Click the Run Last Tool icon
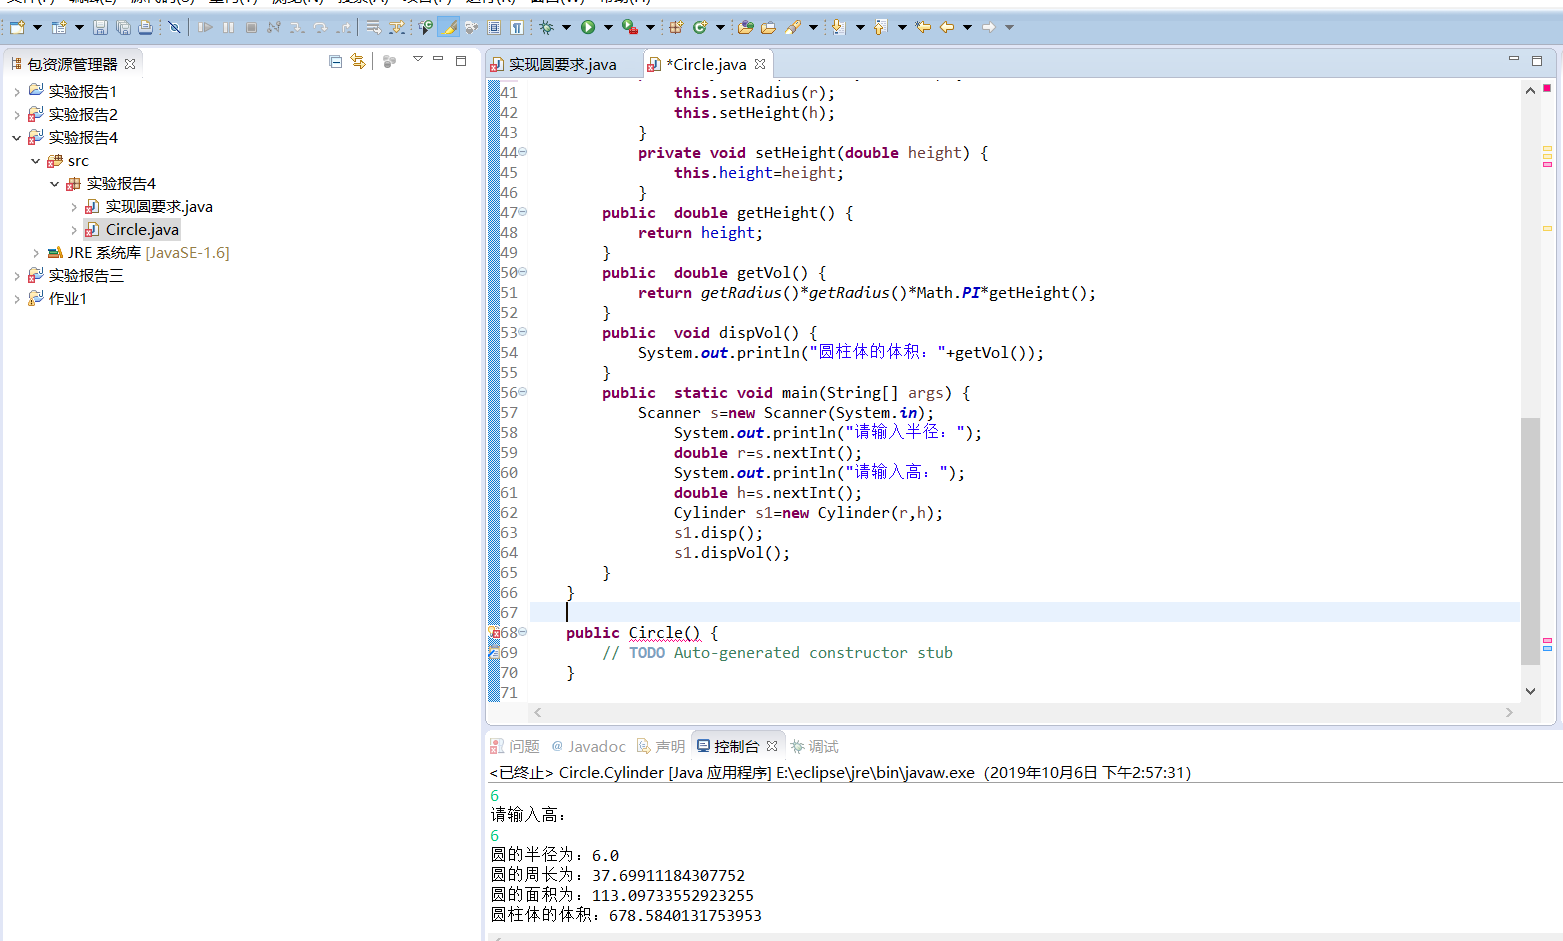The width and height of the screenshot is (1563, 941). pyautogui.click(x=629, y=27)
